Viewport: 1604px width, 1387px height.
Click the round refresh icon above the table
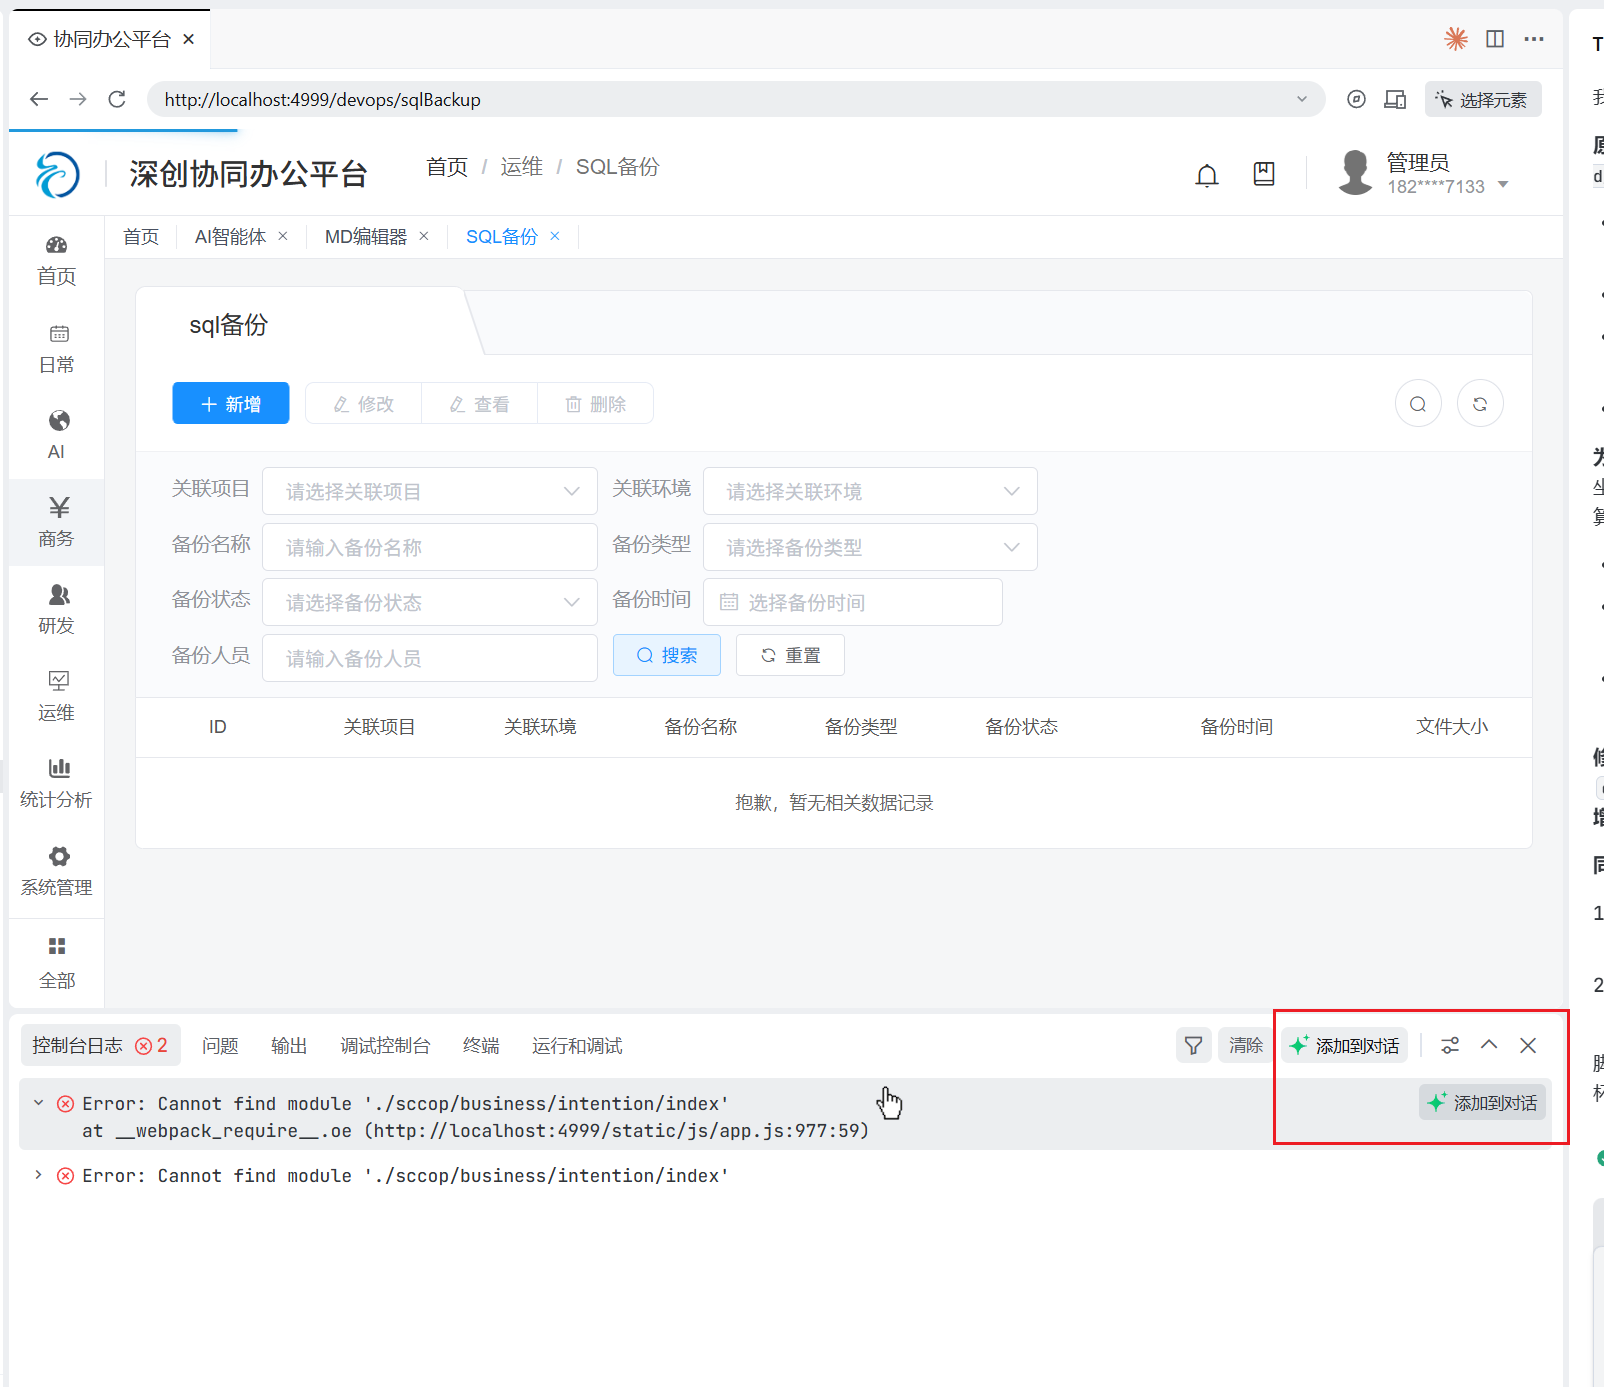tap(1479, 404)
